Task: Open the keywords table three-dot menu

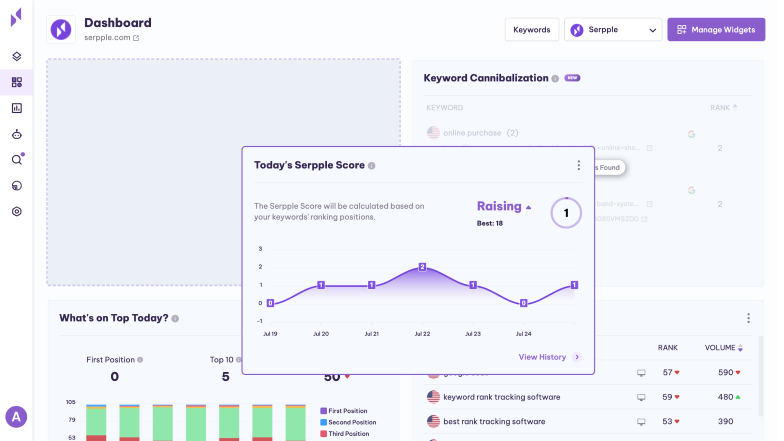Action: pyautogui.click(x=748, y=318)
